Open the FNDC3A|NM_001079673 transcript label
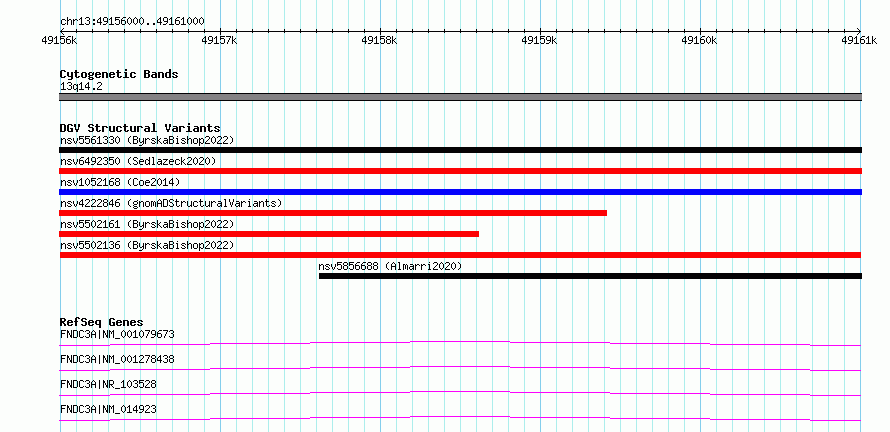The width and height of the screenshot is (890, 432). pyautogui.click(x=117, y=334)
